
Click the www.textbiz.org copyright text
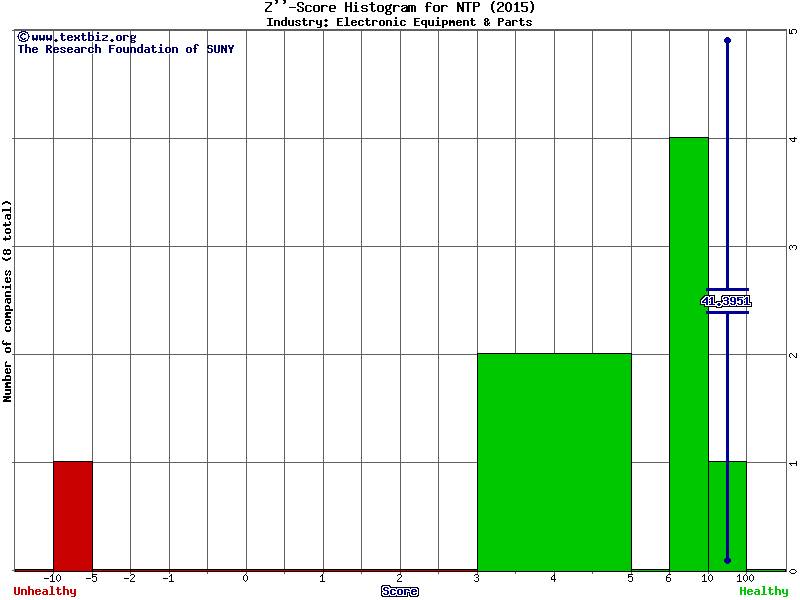[77, 37]
